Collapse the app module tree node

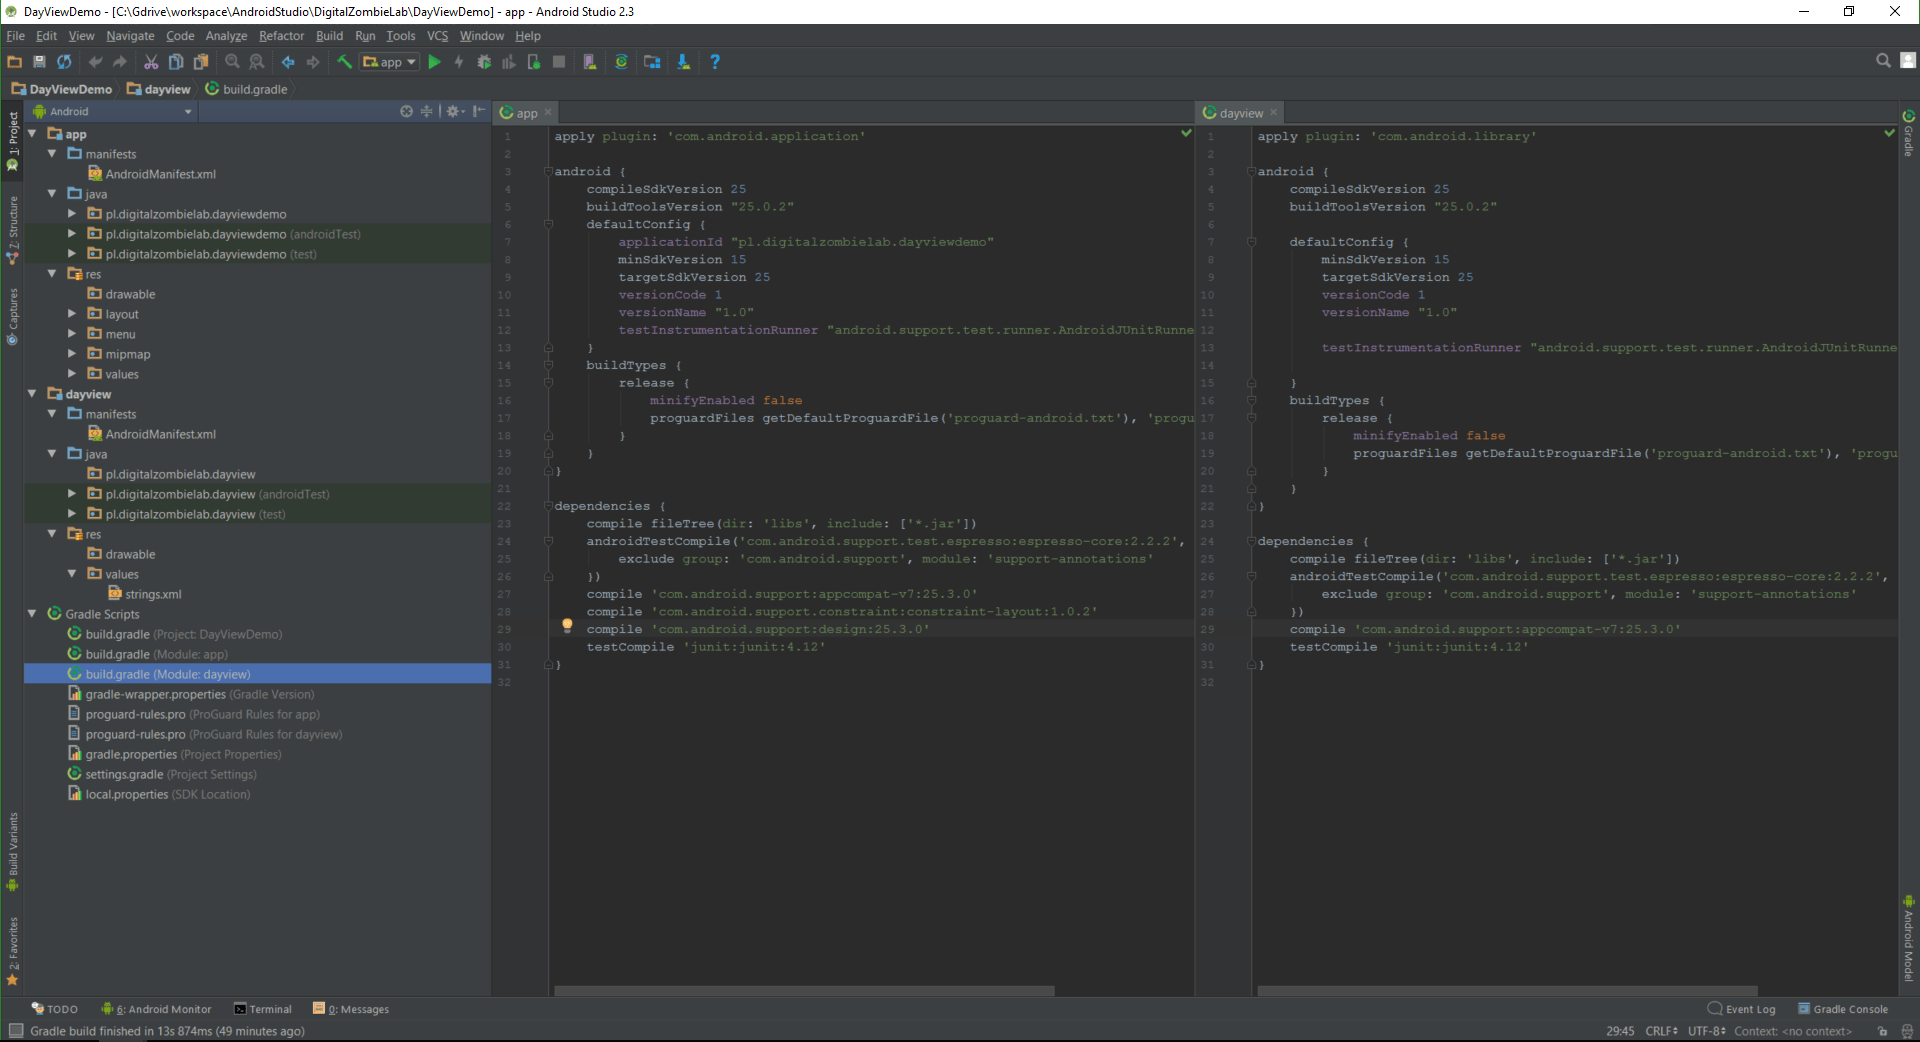[32, 133]
